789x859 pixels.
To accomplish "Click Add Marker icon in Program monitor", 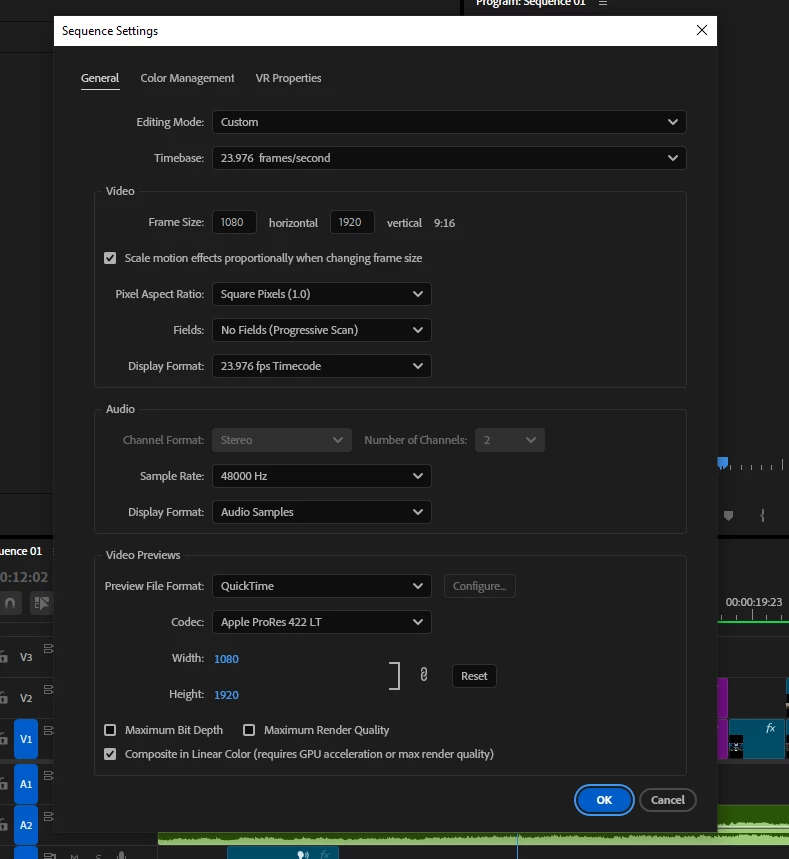I will click(x=728, y=516).
